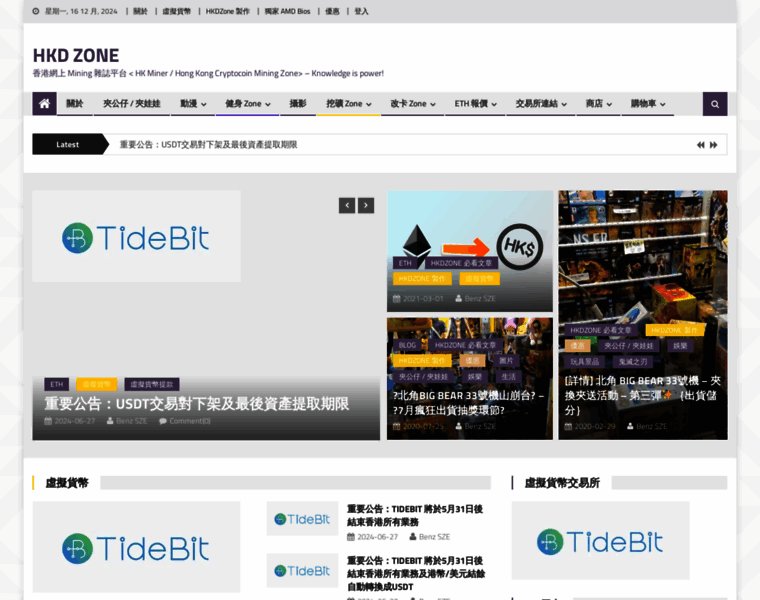Expand the 動漫 menu
Screen dimensions: 760x600
click(193, 104)
